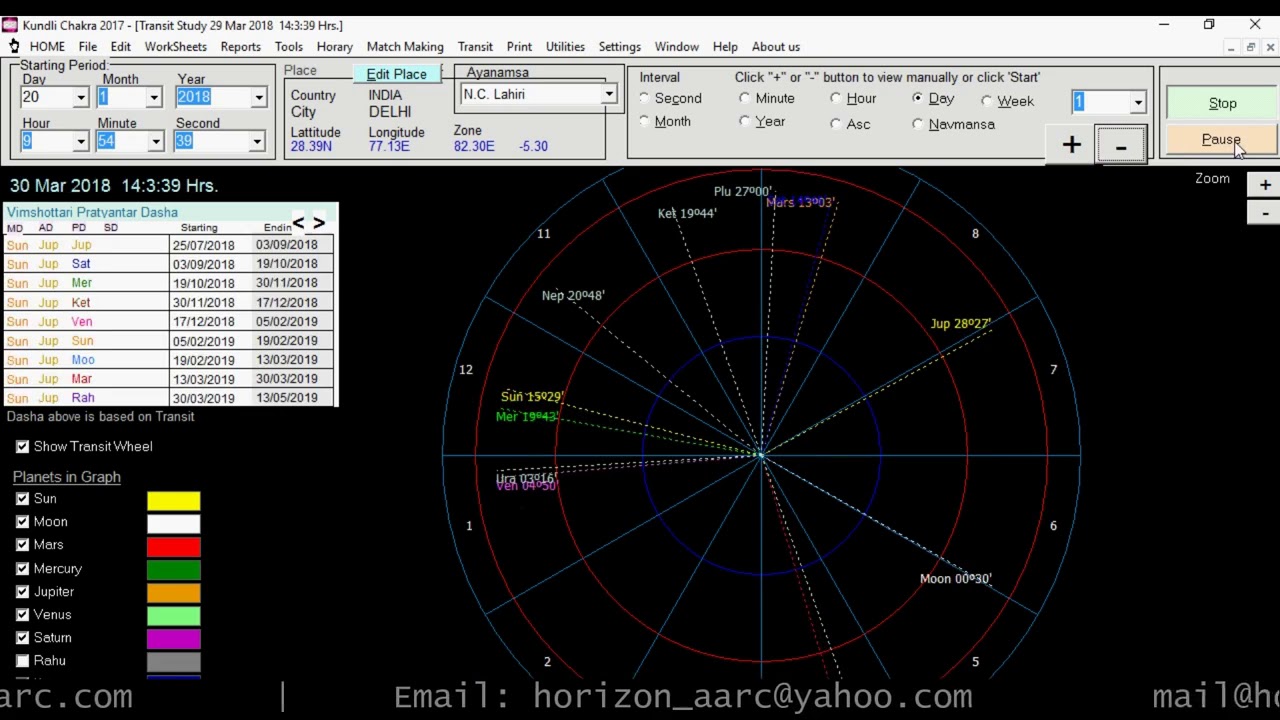Click the plus step-forward button
This screenshot has width=1280, height=720.
(1071, 146)
